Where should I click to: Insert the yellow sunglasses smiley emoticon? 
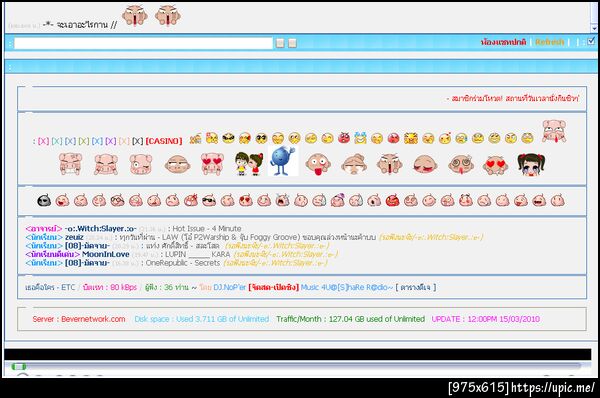[228, 138]
